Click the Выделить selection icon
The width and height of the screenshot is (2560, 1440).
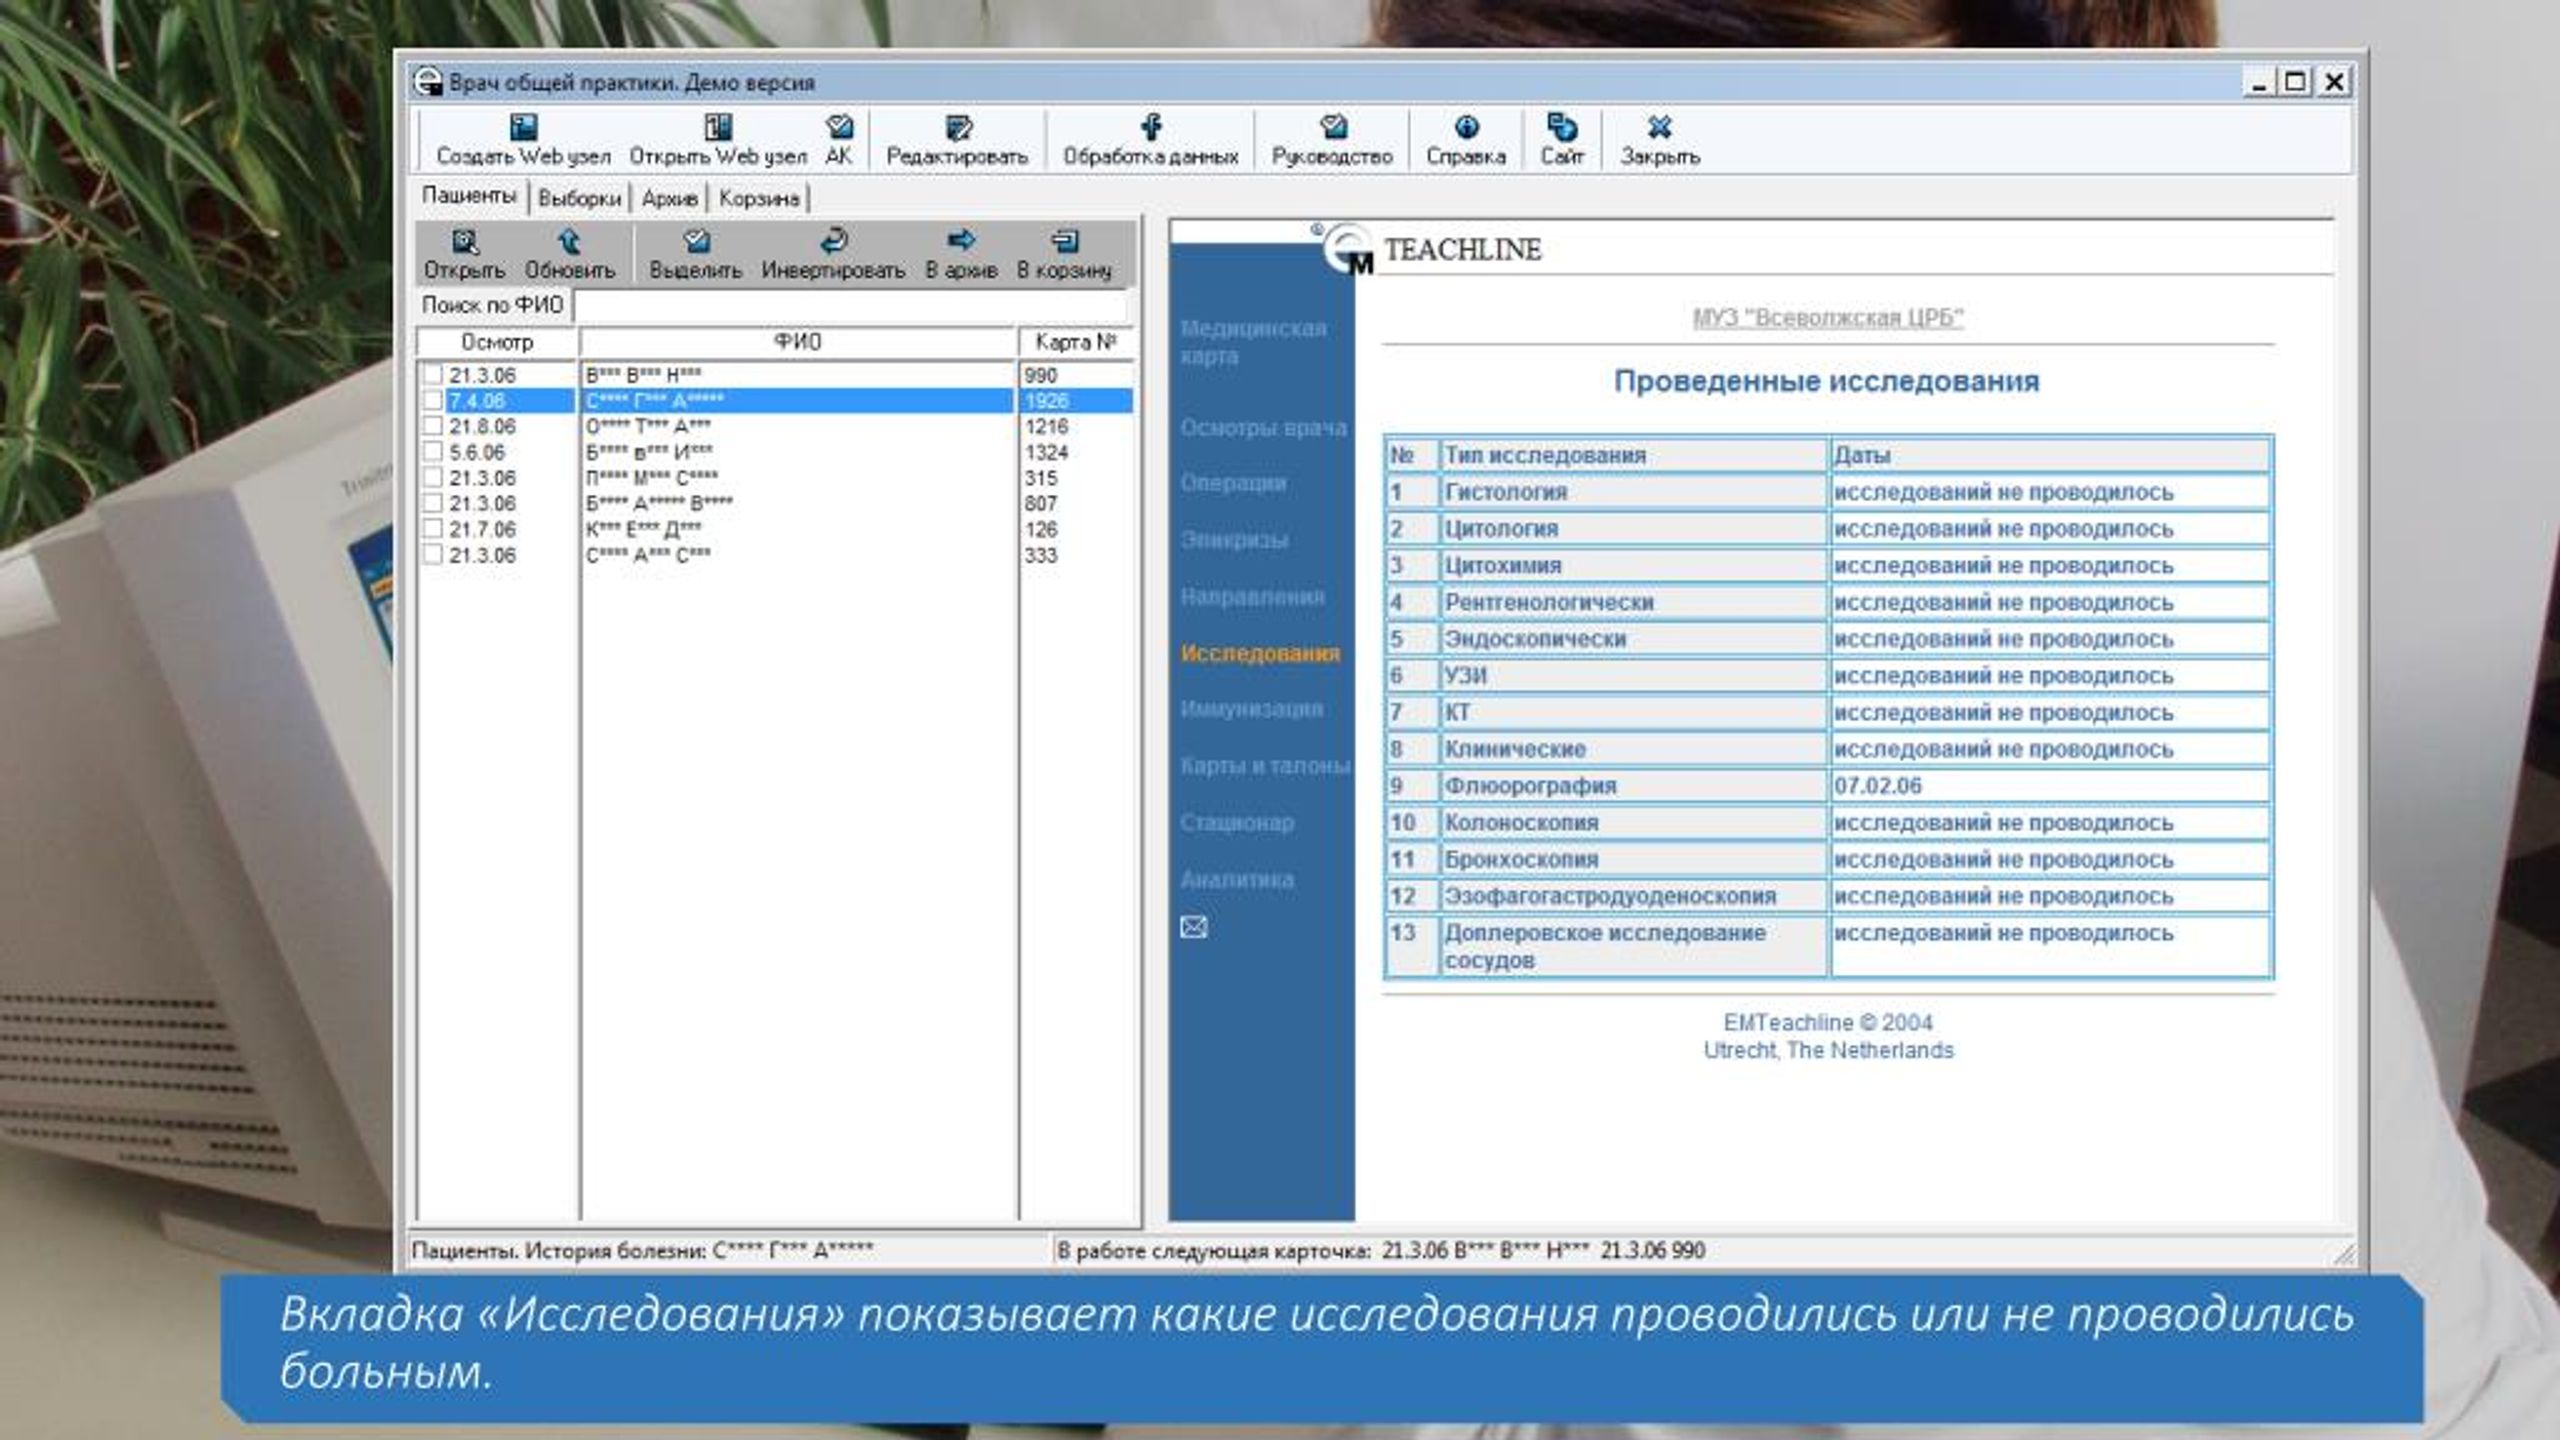tap(696, 241)
